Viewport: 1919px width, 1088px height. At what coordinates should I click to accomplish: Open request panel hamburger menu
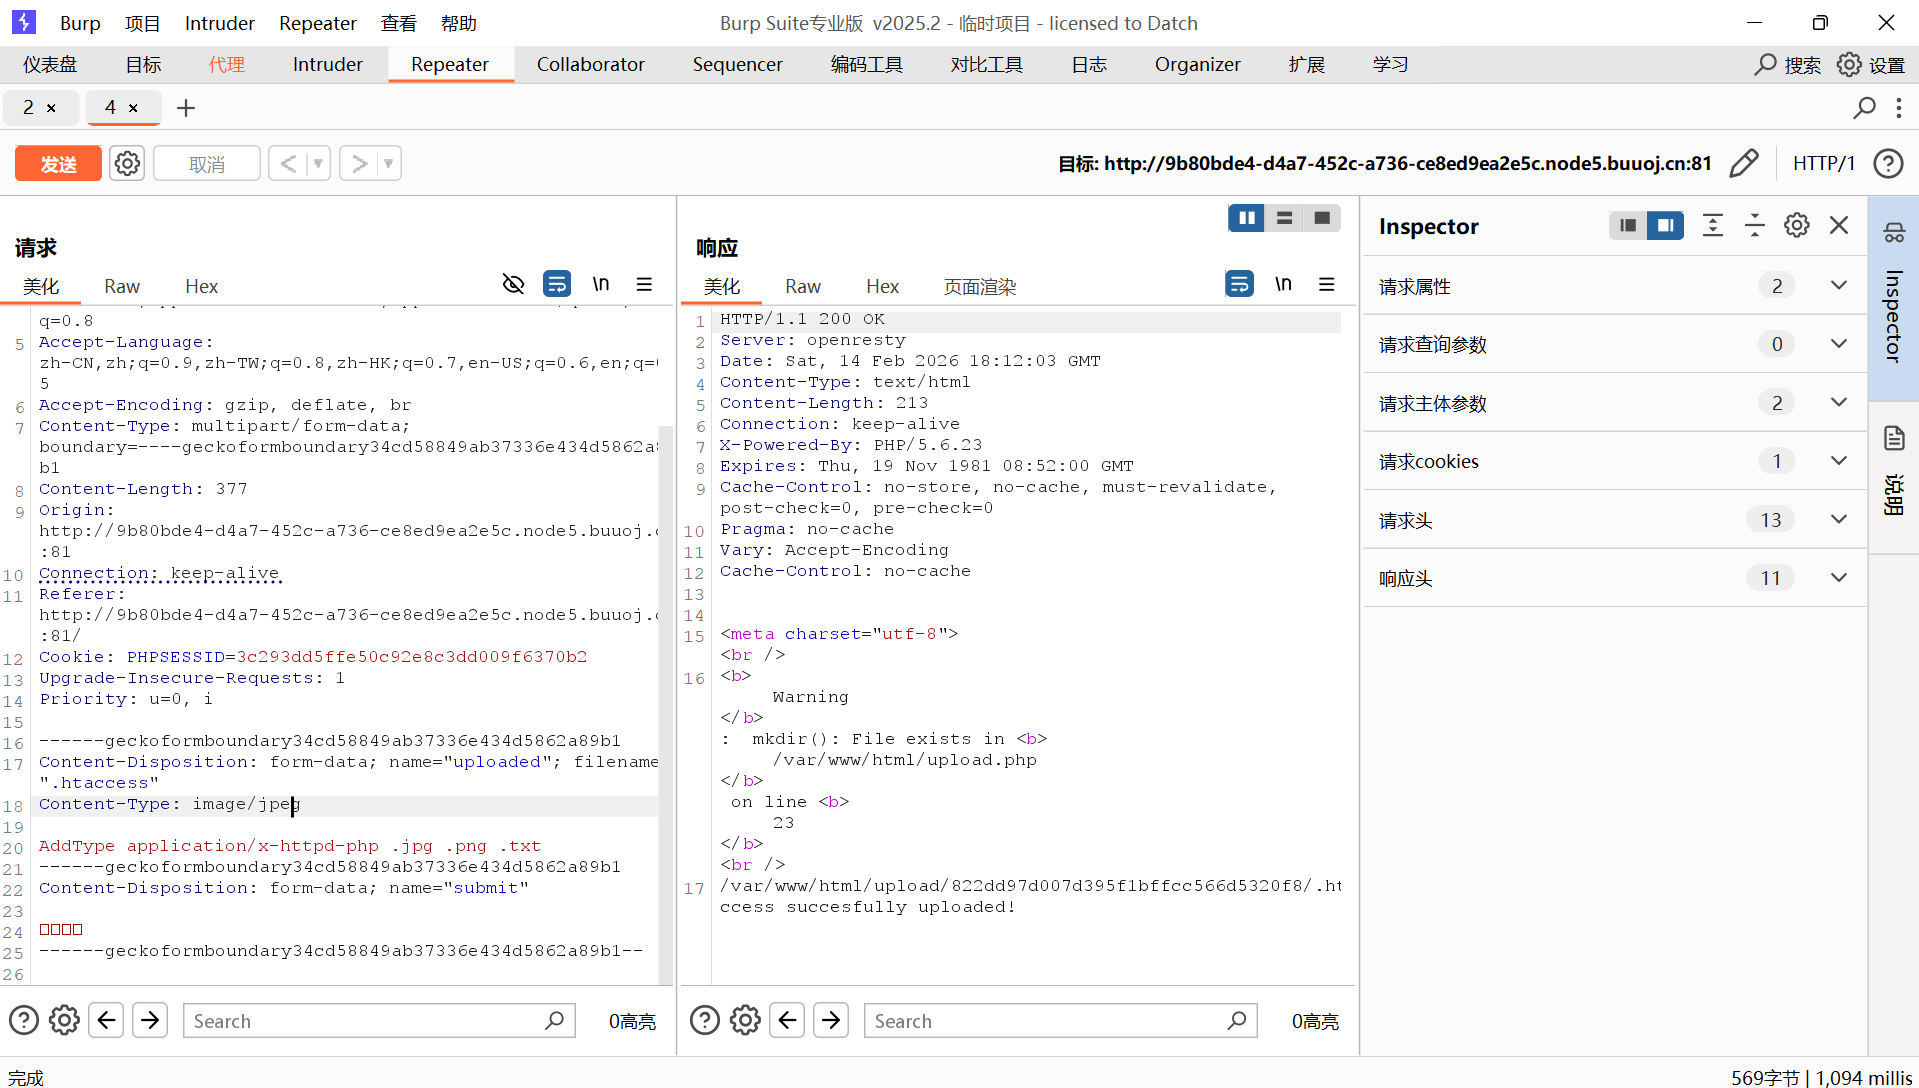pos(644,285)
